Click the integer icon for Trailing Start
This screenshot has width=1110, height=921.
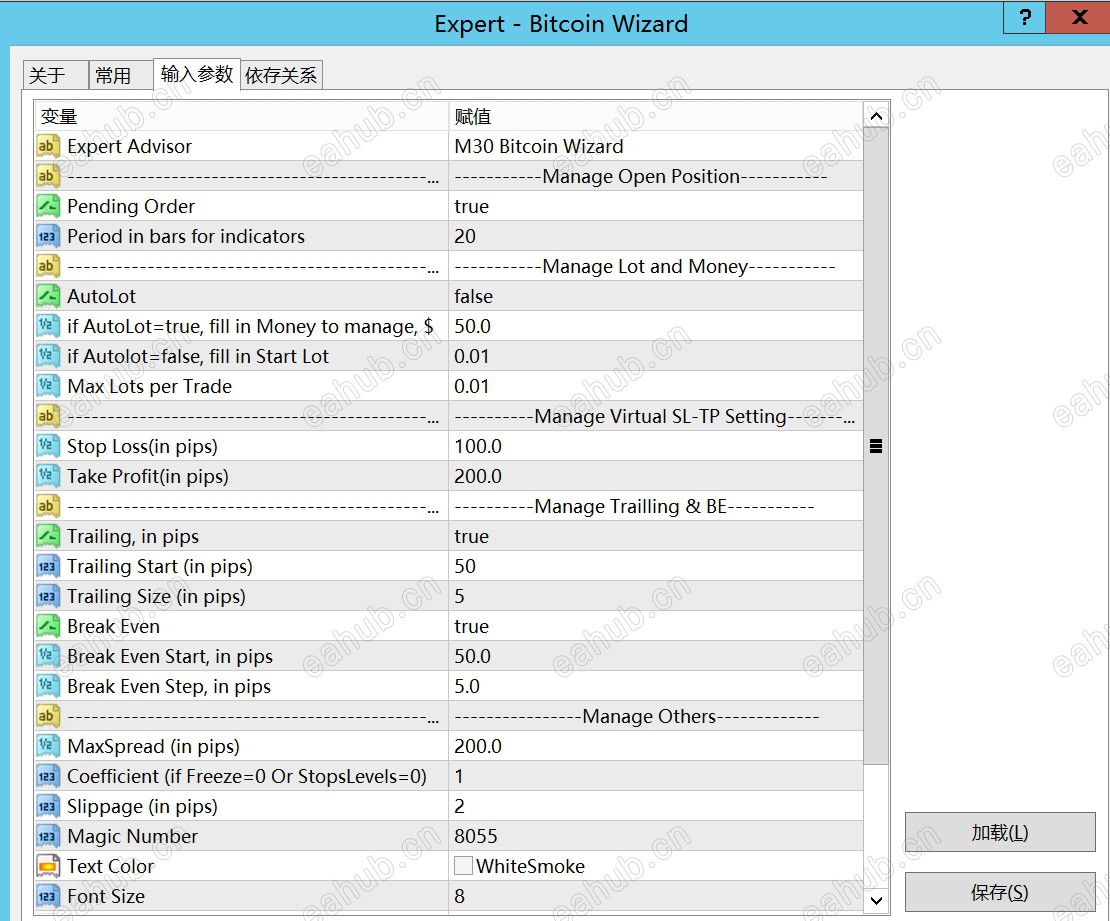pyautogui.click(x=47, y=566)
